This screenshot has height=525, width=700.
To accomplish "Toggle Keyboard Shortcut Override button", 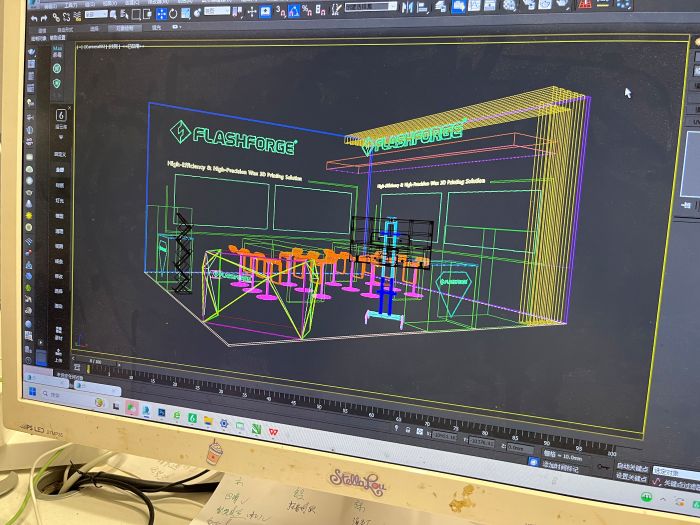I will click(265, 12).
